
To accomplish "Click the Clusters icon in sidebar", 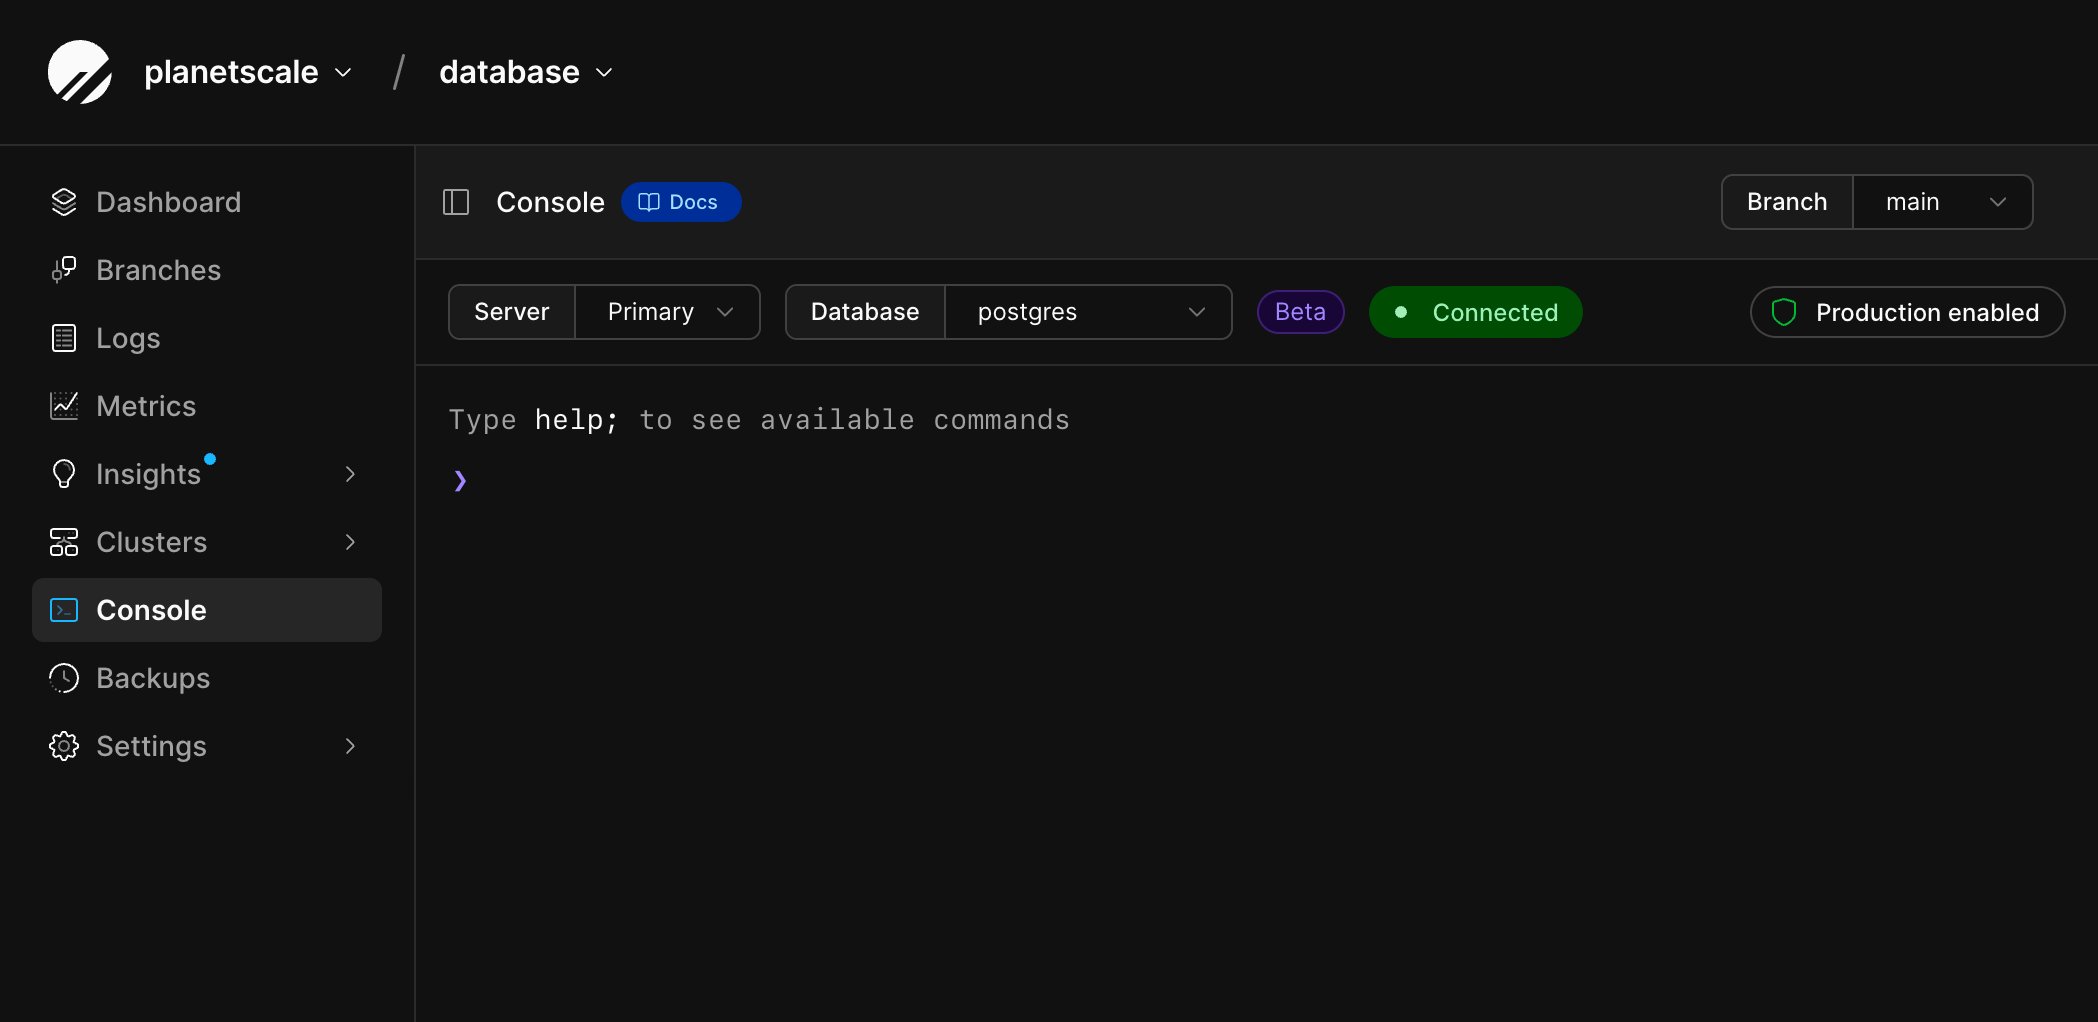I will pos(64,542).
